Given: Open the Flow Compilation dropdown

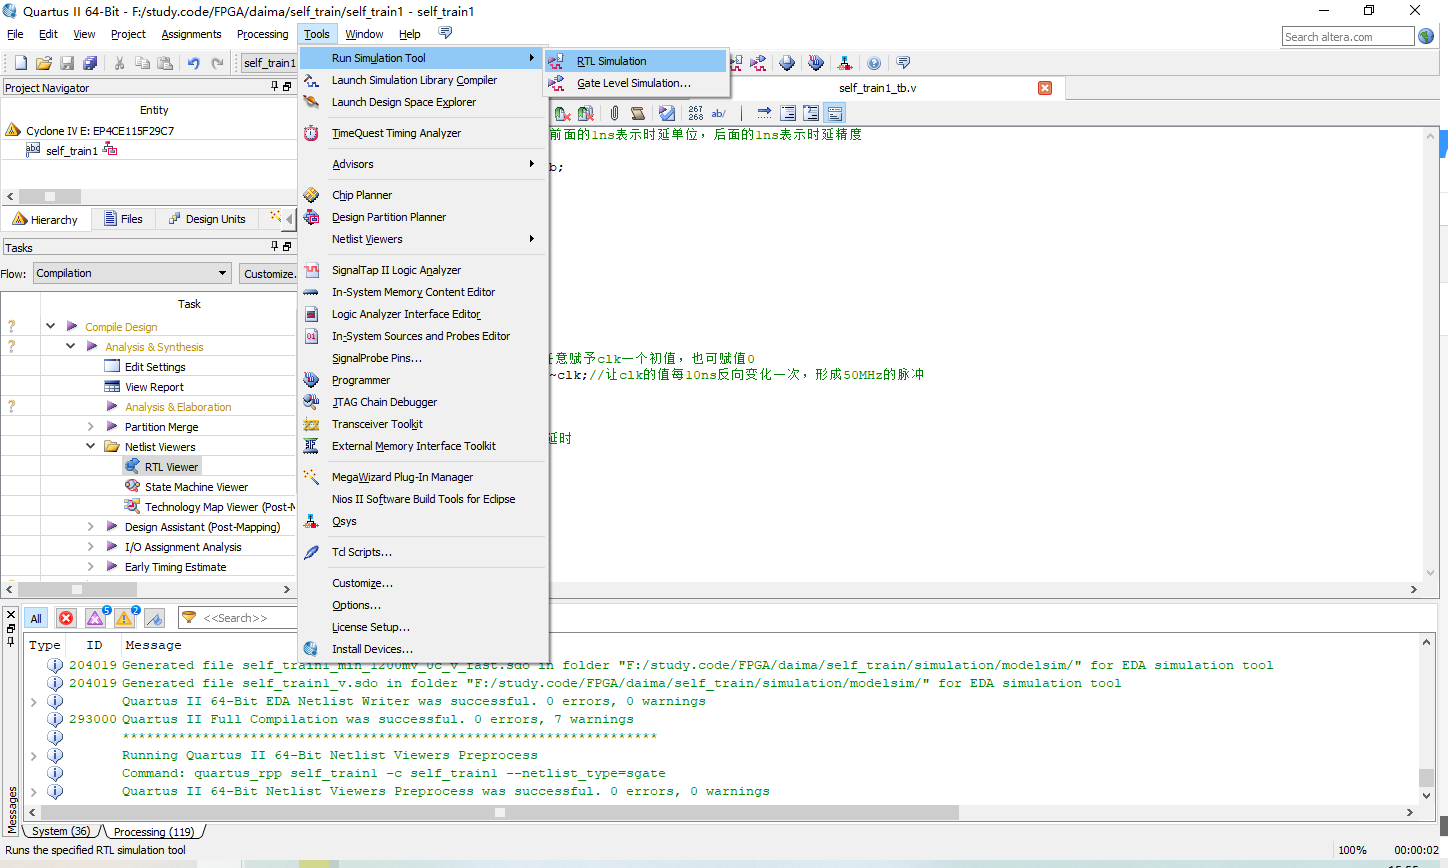Looking at the screenshot, I should (x=133, y=273).
